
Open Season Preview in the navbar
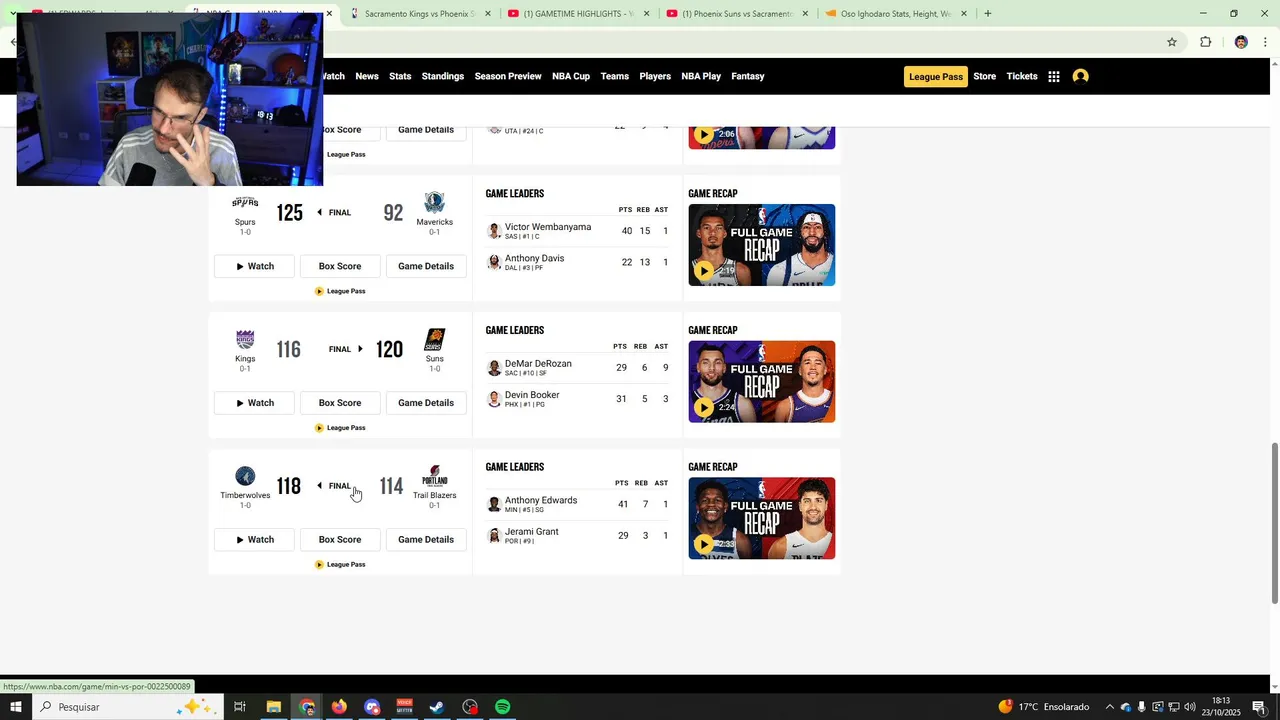coord(508,76)
